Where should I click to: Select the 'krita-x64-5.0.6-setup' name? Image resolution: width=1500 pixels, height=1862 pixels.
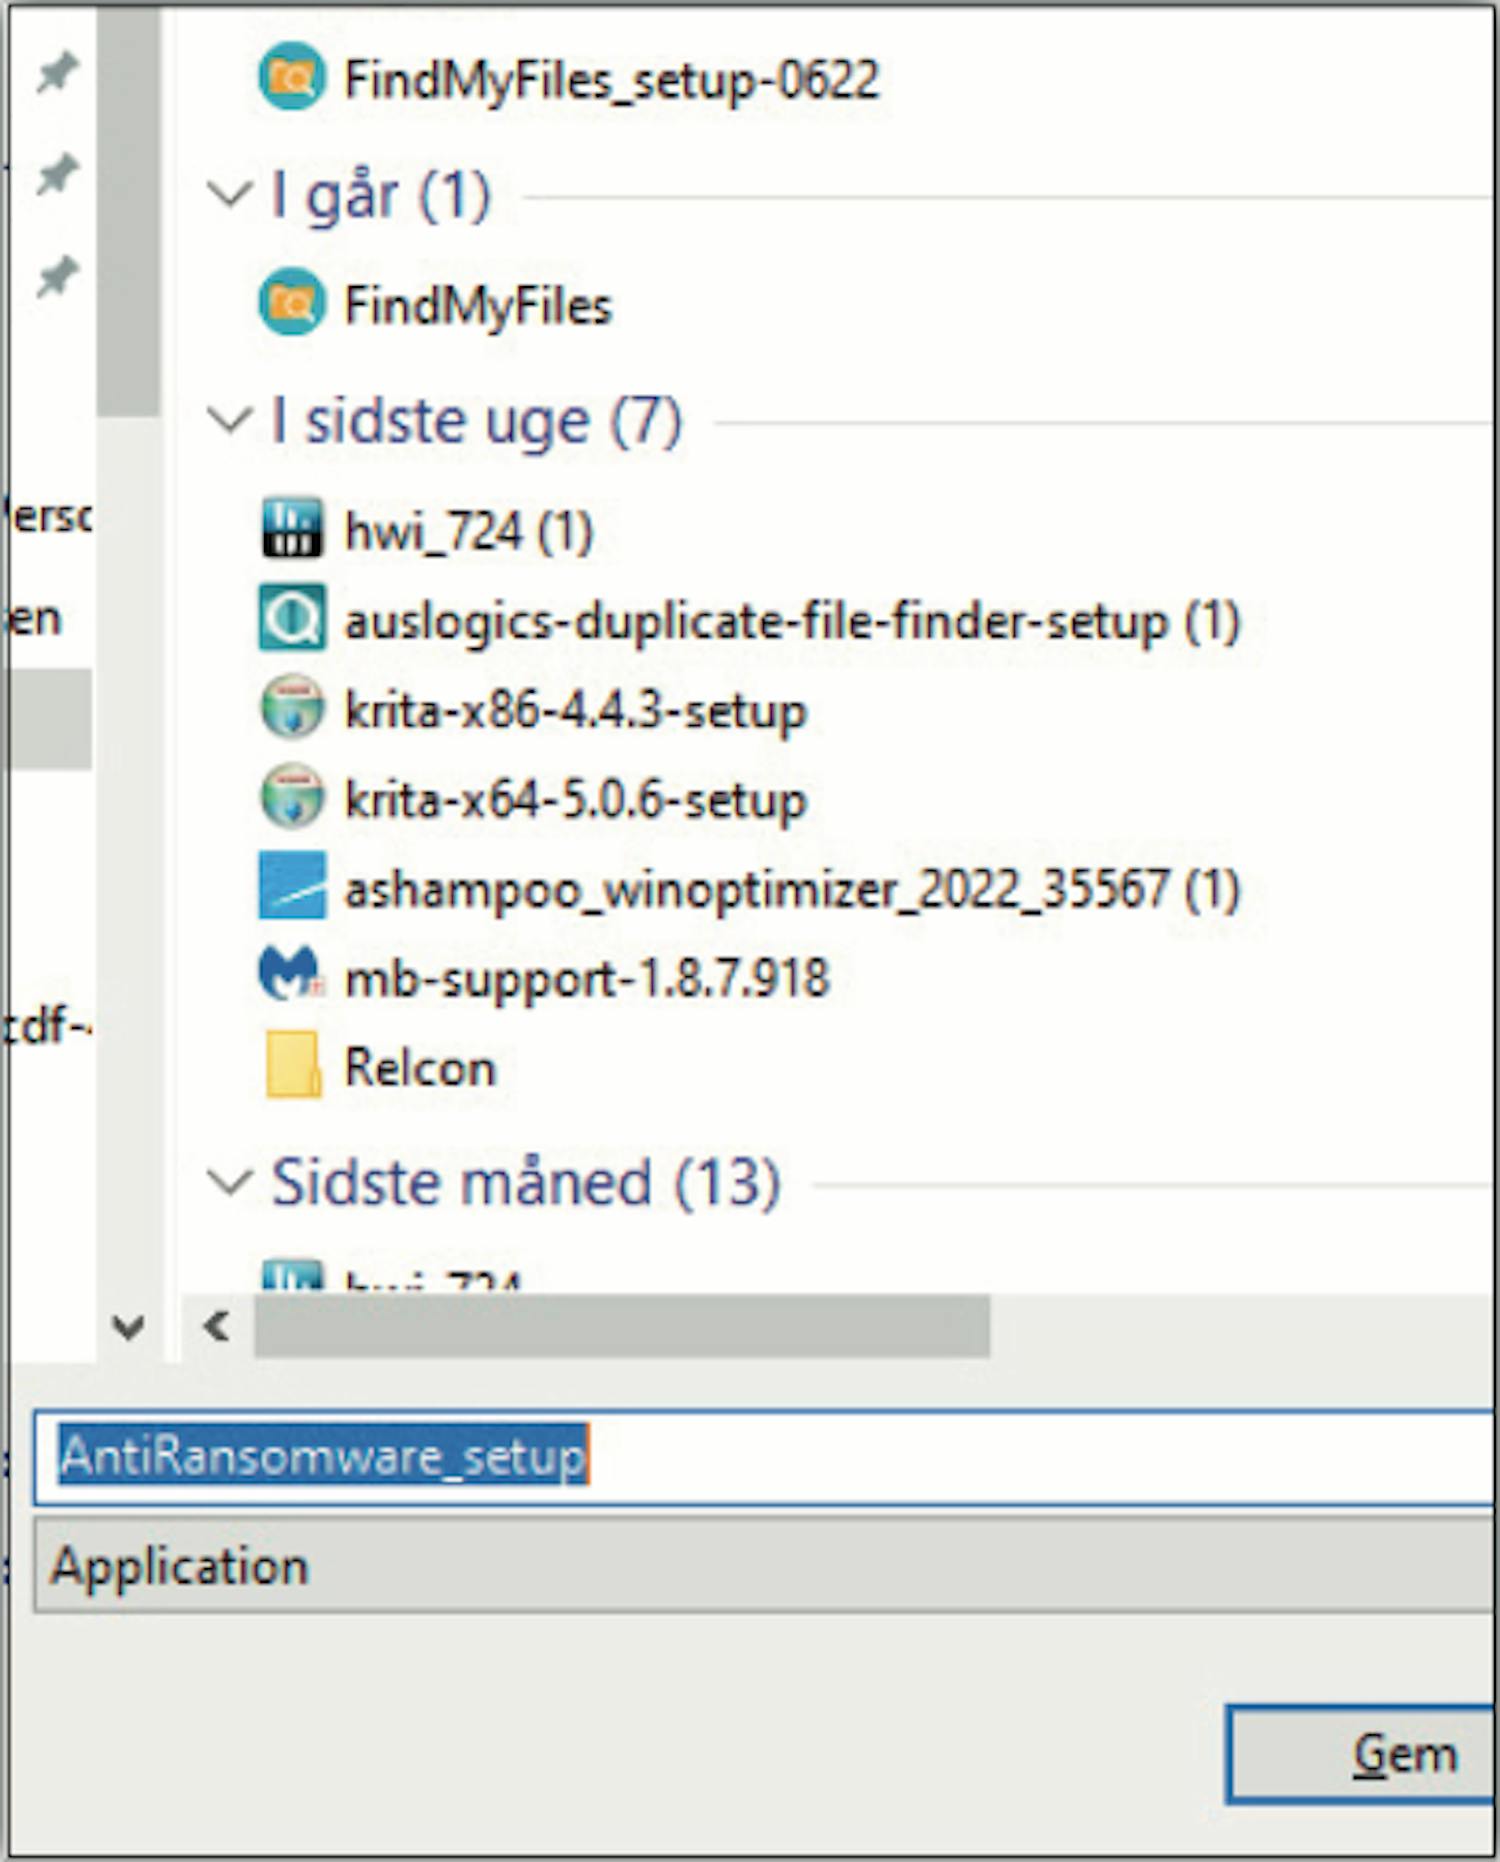576,800
